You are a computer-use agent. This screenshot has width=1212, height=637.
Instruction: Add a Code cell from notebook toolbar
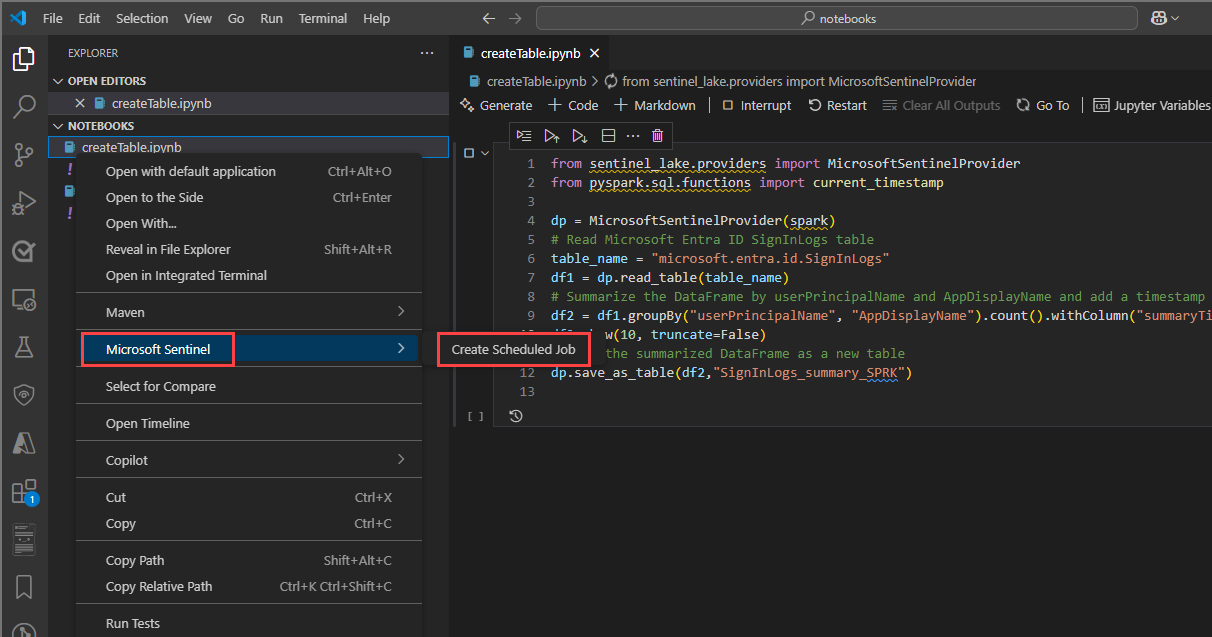[x=573, y=105]
